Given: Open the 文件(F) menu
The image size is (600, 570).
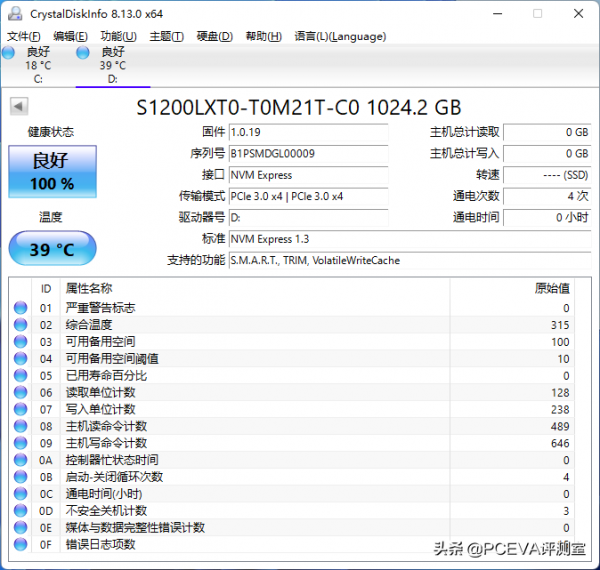Looking at the screenshot, I should tap(23, 37).
